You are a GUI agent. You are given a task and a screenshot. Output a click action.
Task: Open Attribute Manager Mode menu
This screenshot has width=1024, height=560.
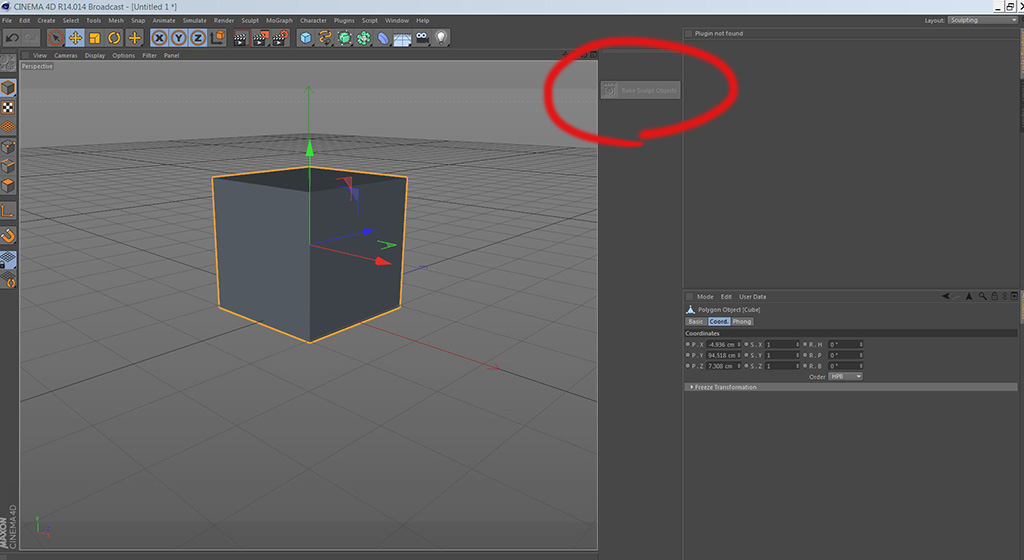point(705,296)
